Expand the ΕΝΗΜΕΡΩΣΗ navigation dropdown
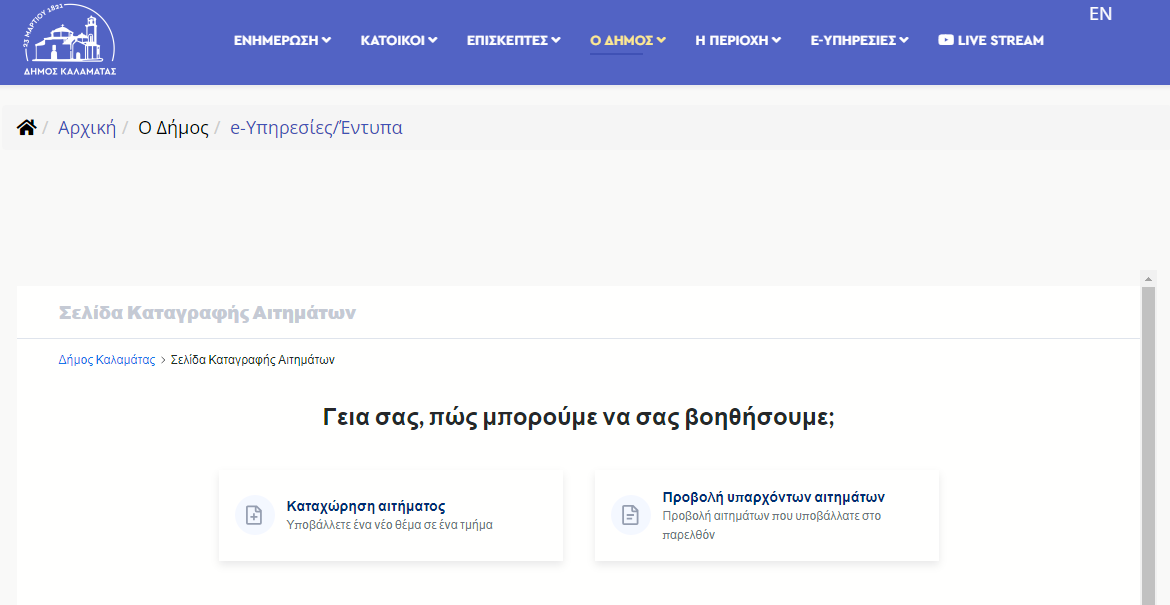Screen dimensions: 1170x605 click(281, 40)
